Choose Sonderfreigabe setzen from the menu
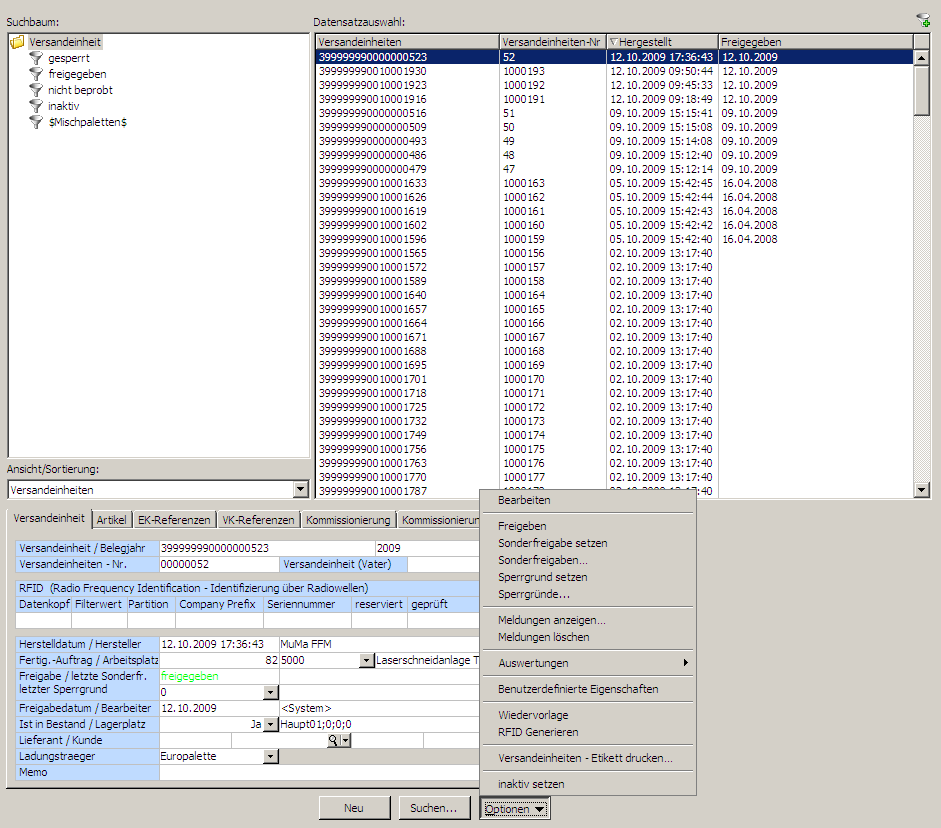 click(552, 543)
